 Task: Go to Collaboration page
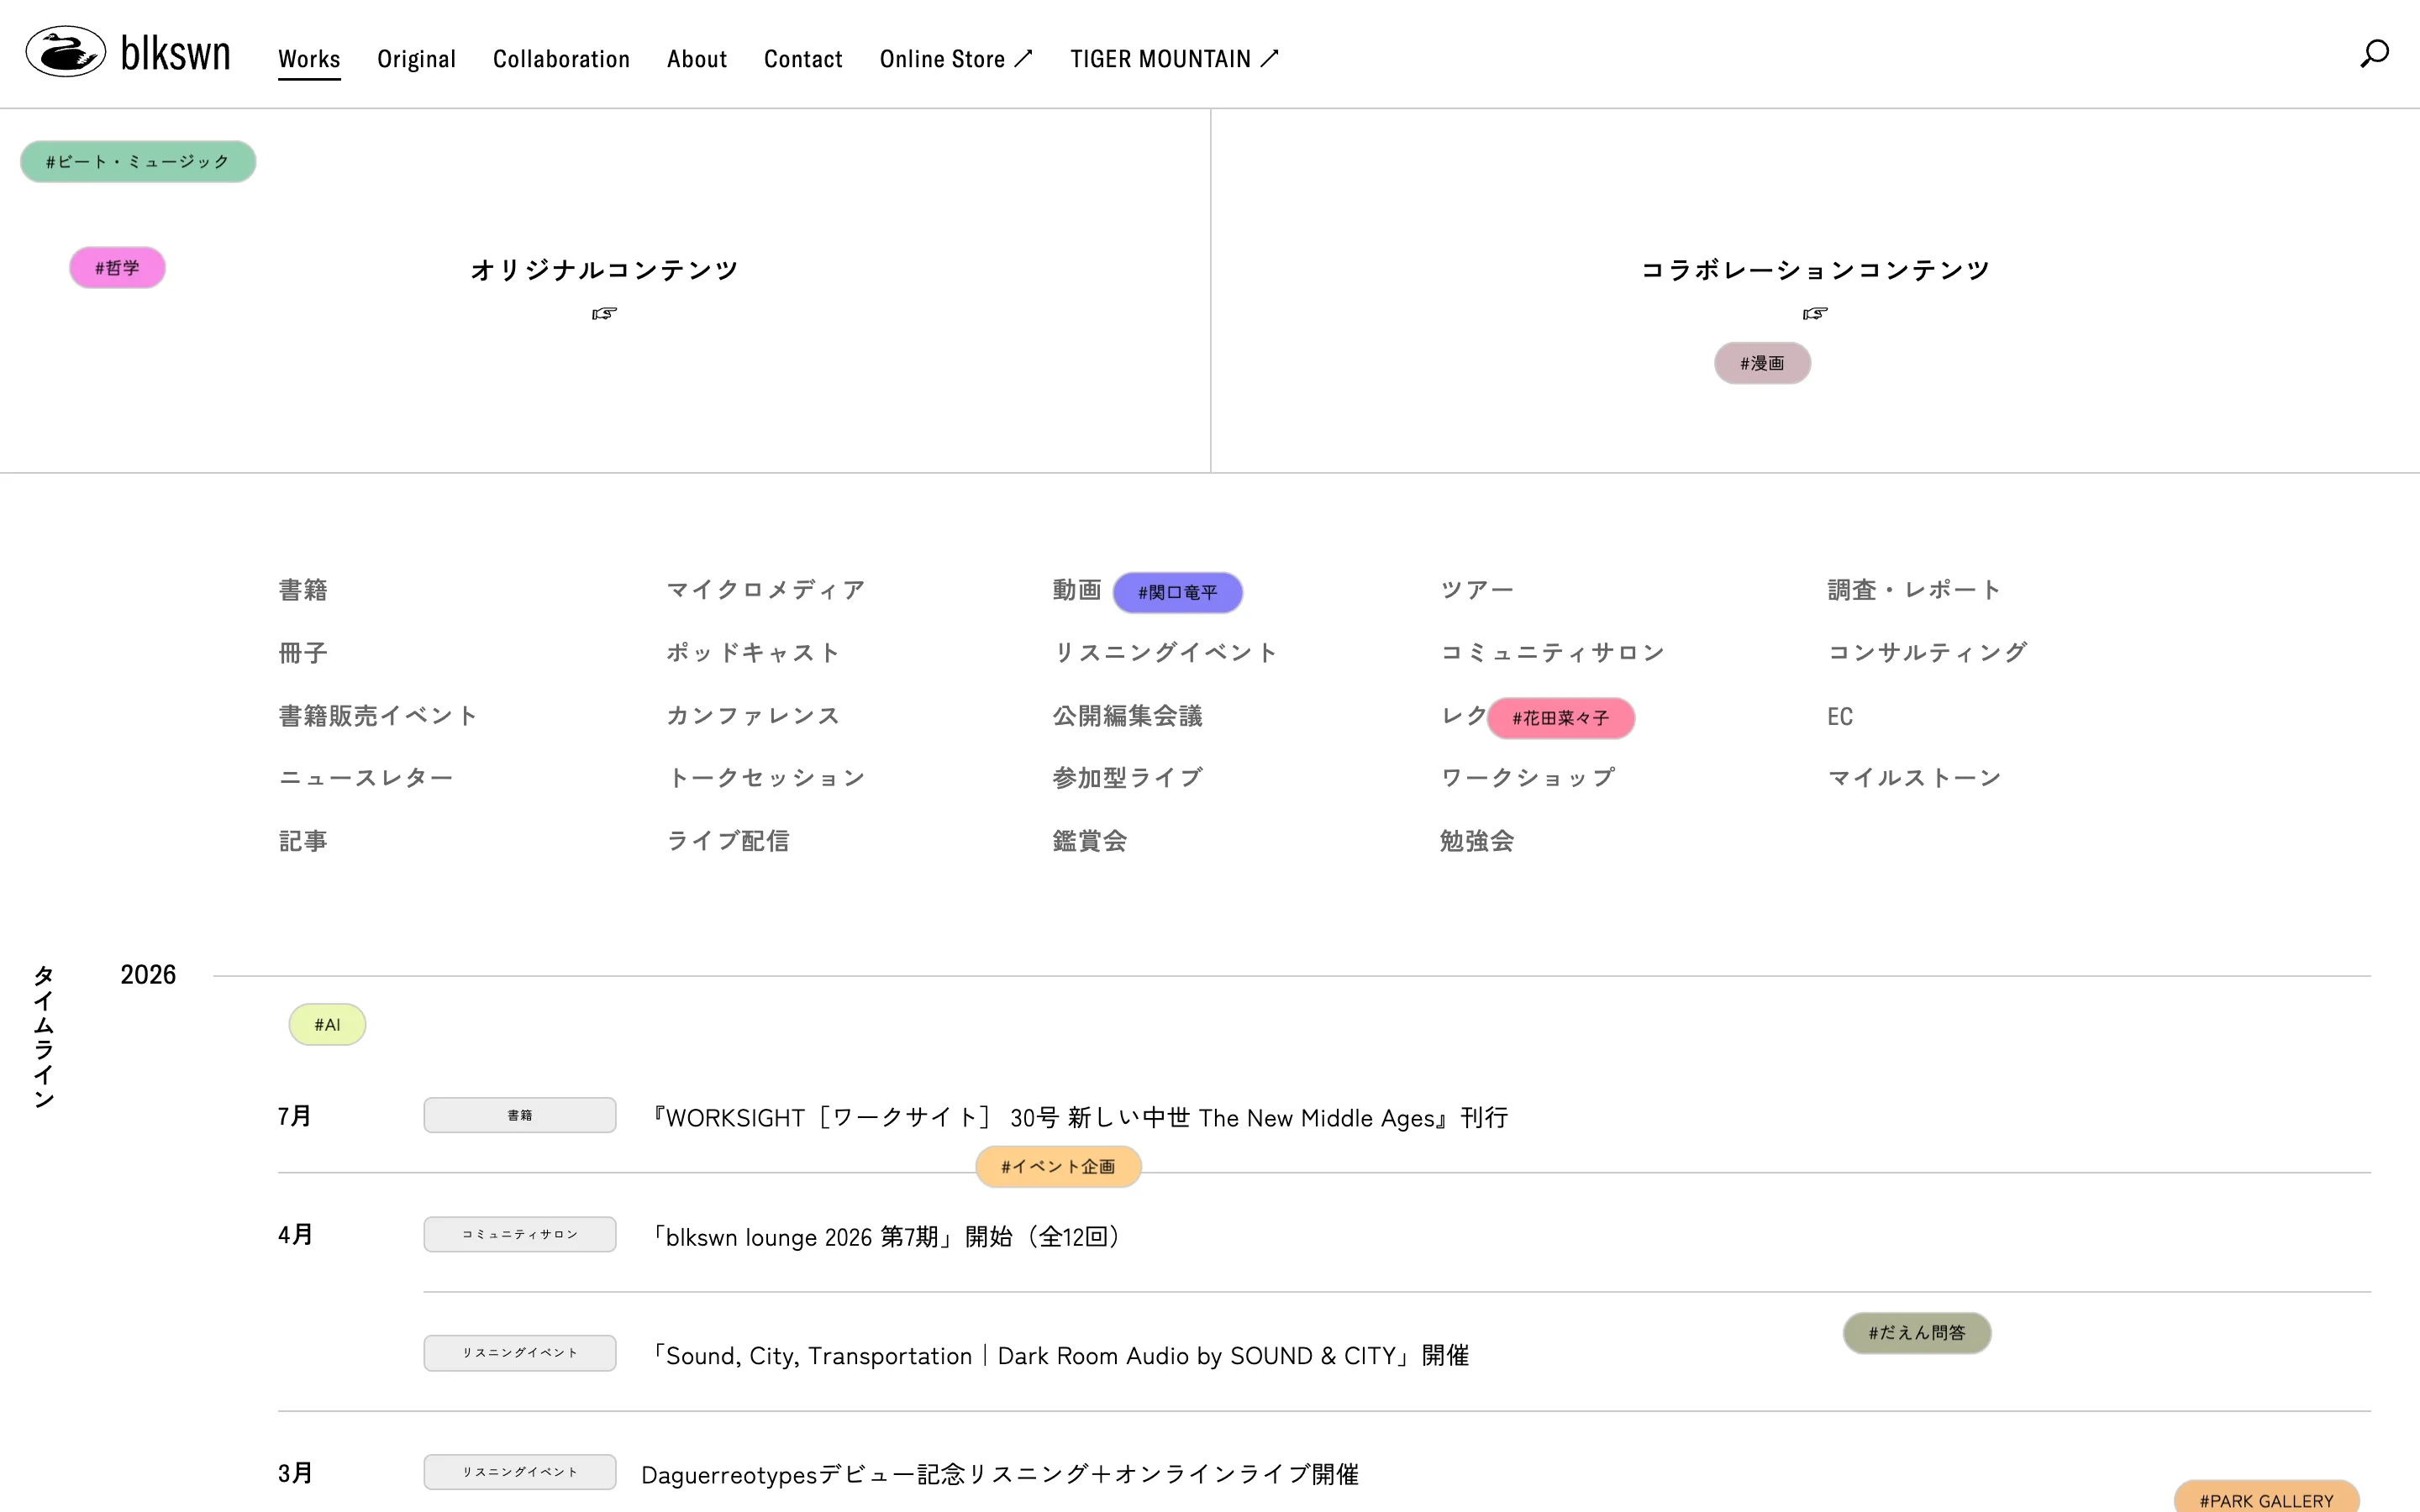click(x=561, y=59)
